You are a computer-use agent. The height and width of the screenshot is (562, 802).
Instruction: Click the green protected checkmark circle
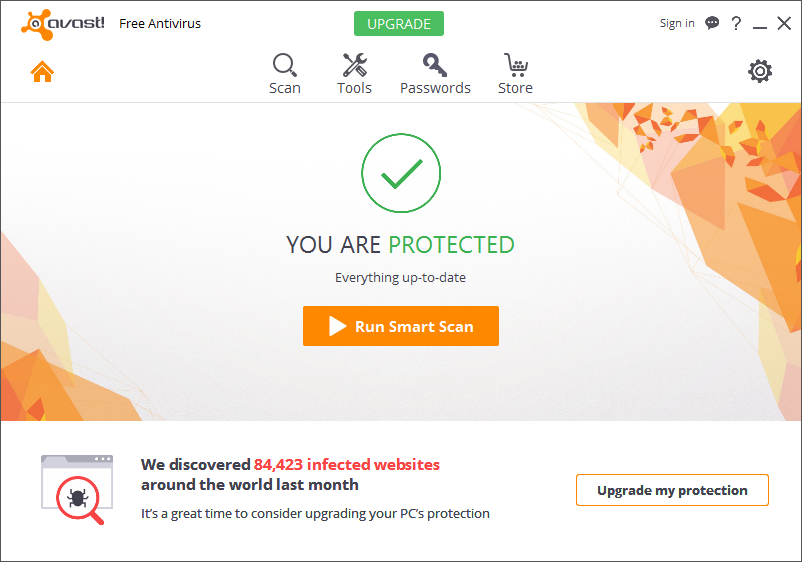(x=401, y=174)
